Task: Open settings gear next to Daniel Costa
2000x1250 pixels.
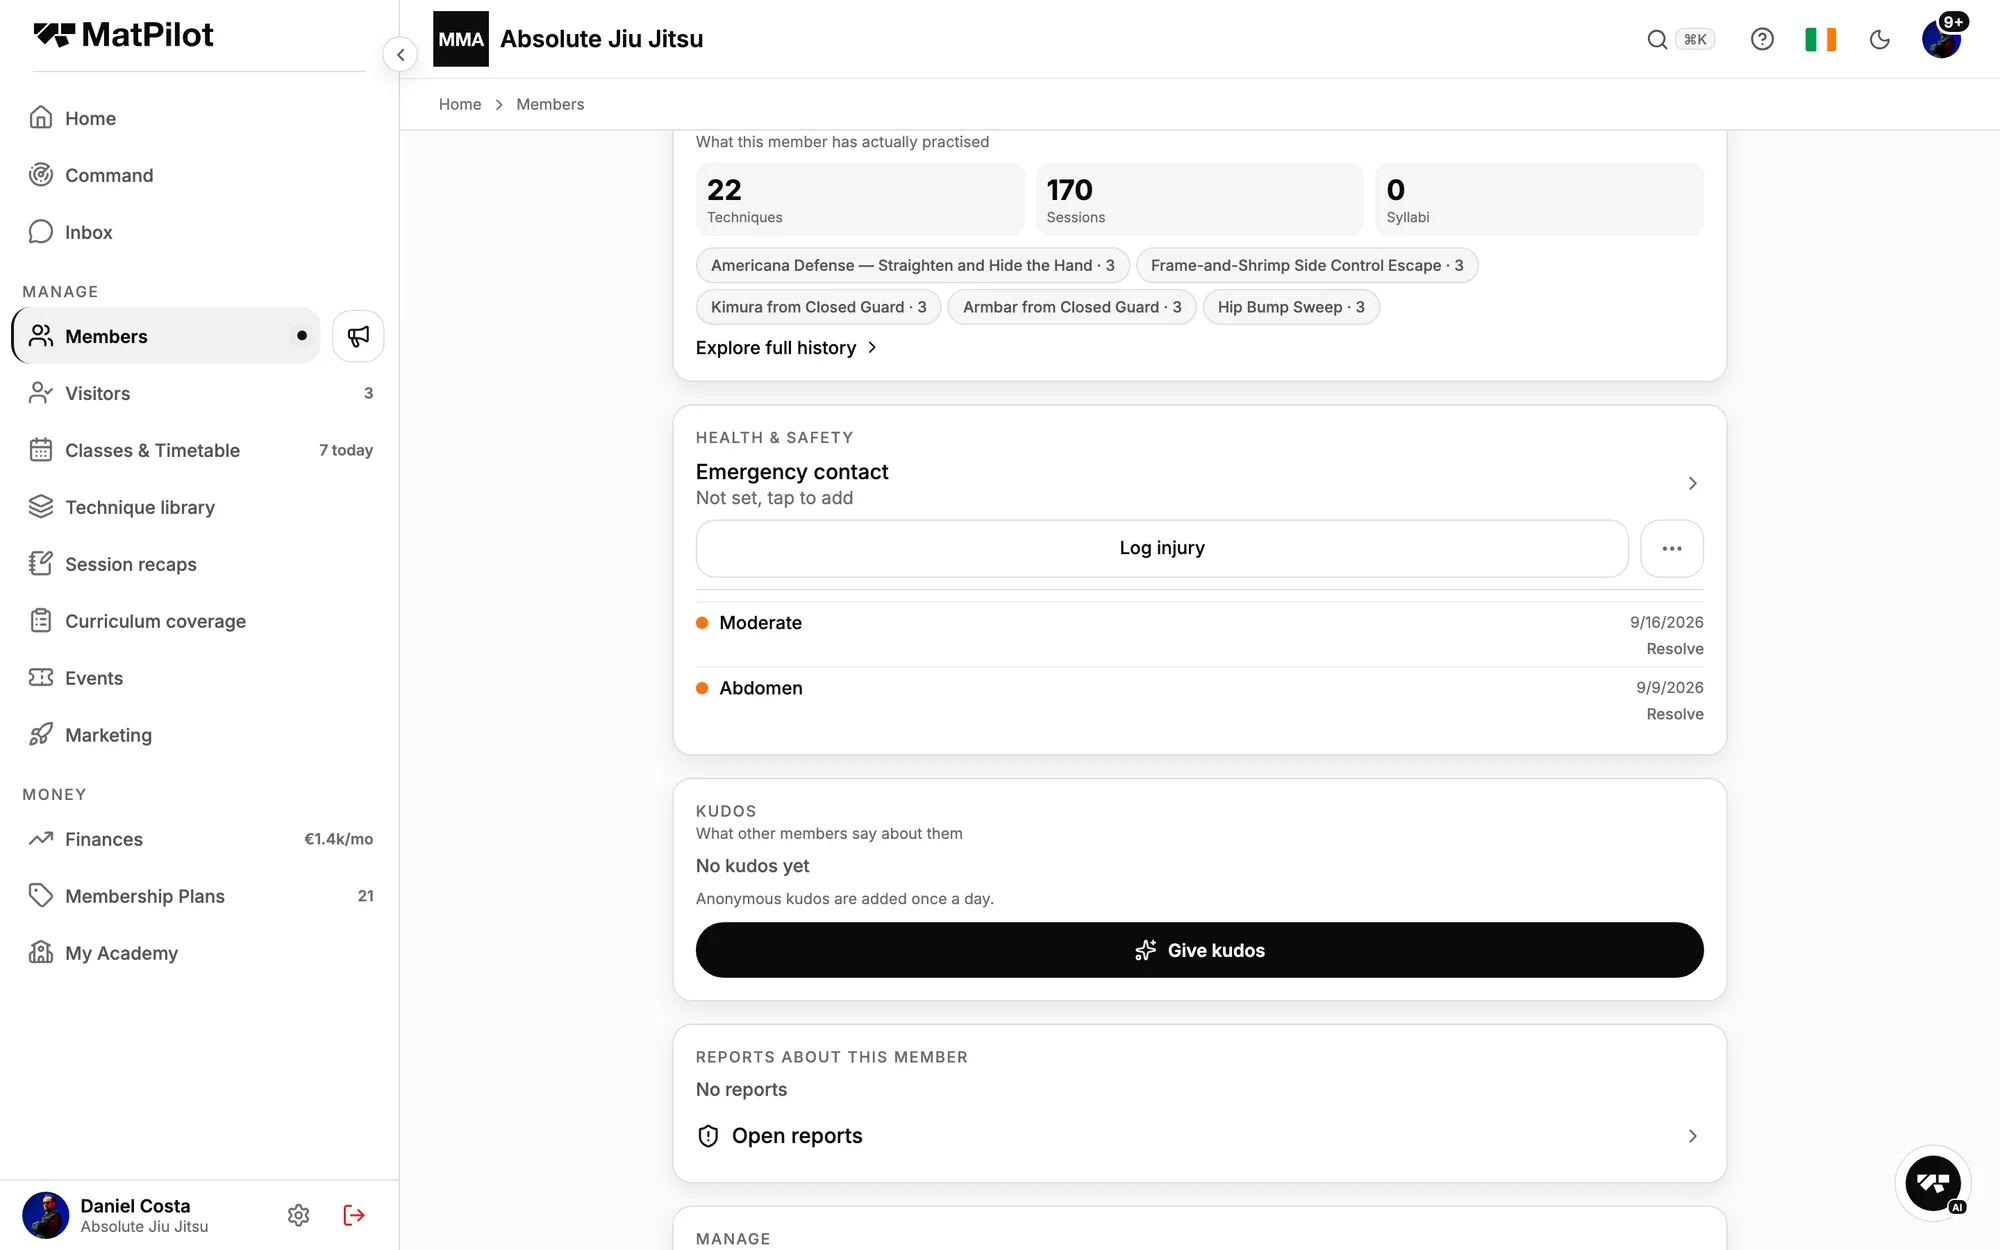Action: (x=298, y=1215)
